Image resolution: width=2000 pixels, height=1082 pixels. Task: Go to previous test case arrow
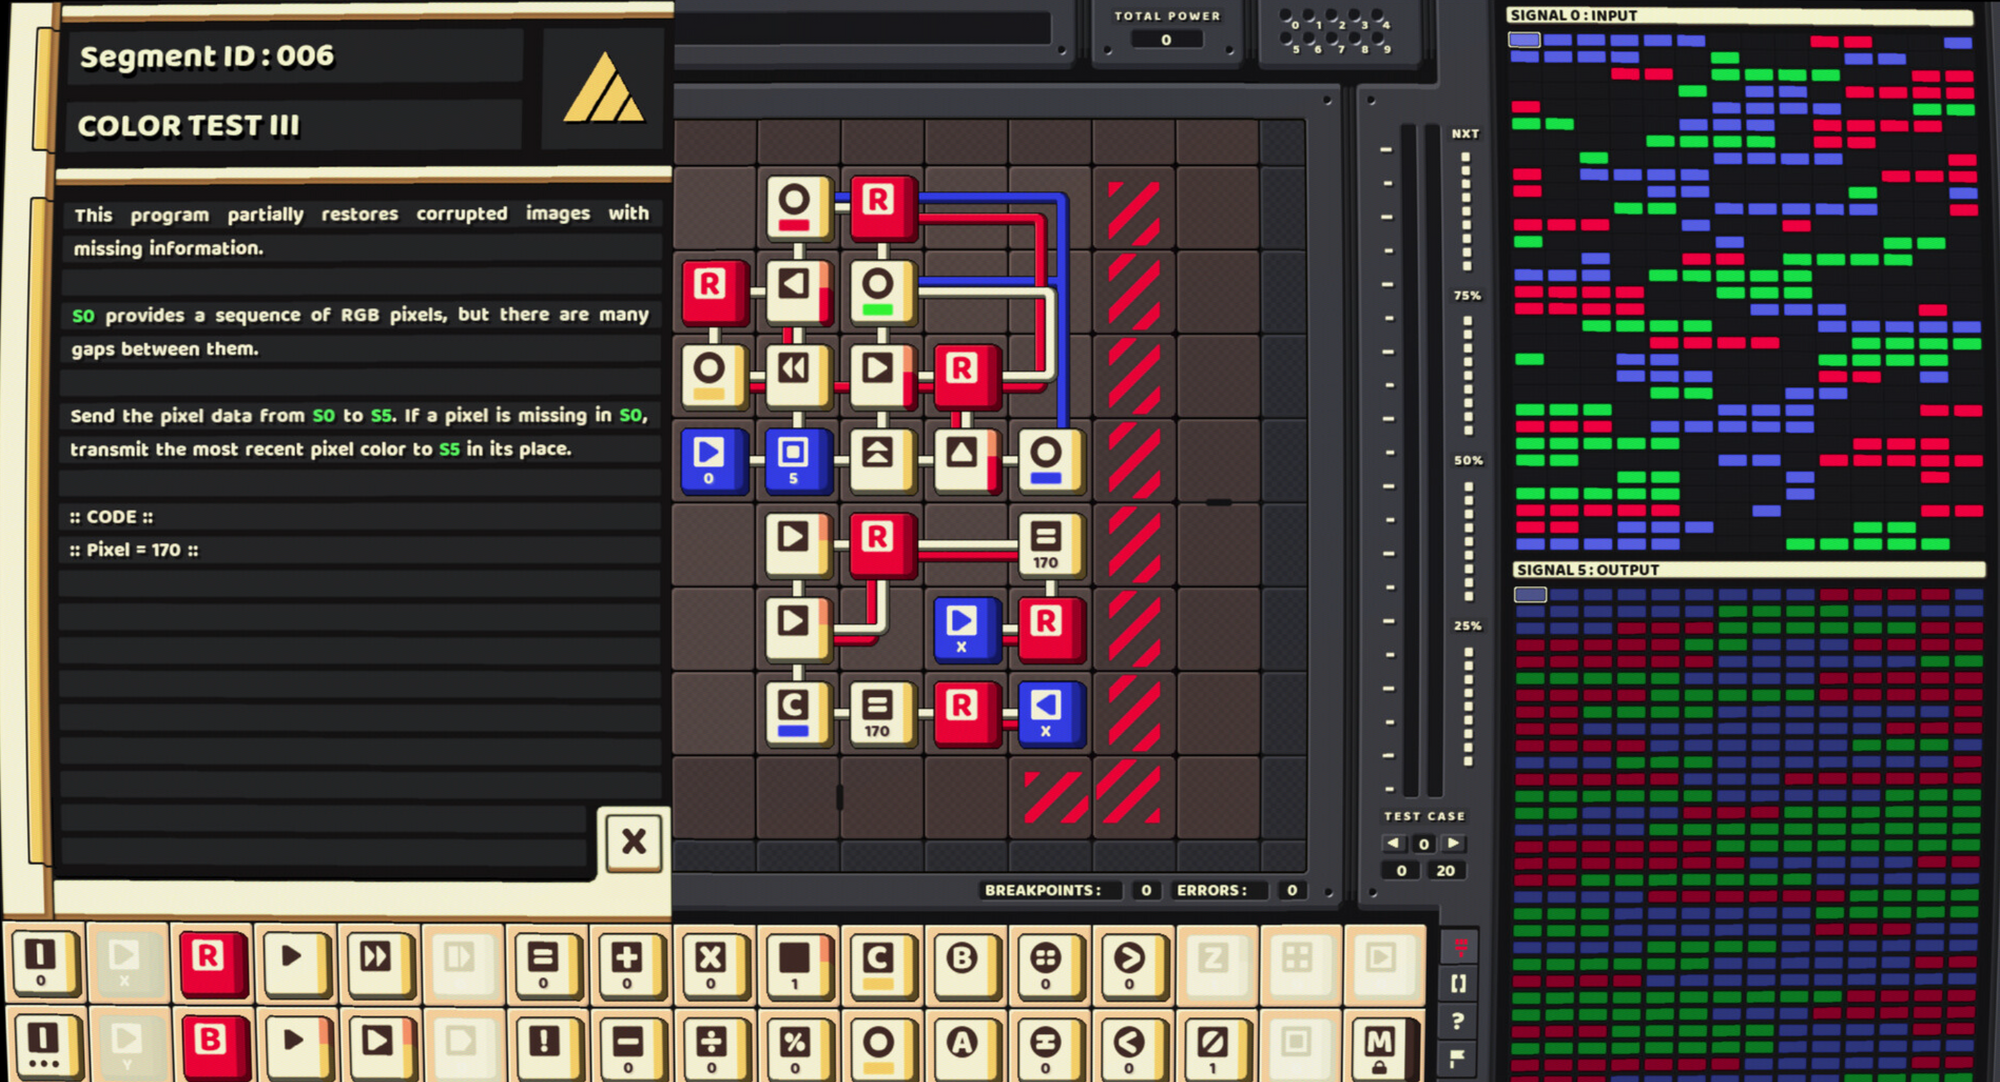coord(1393,843)
